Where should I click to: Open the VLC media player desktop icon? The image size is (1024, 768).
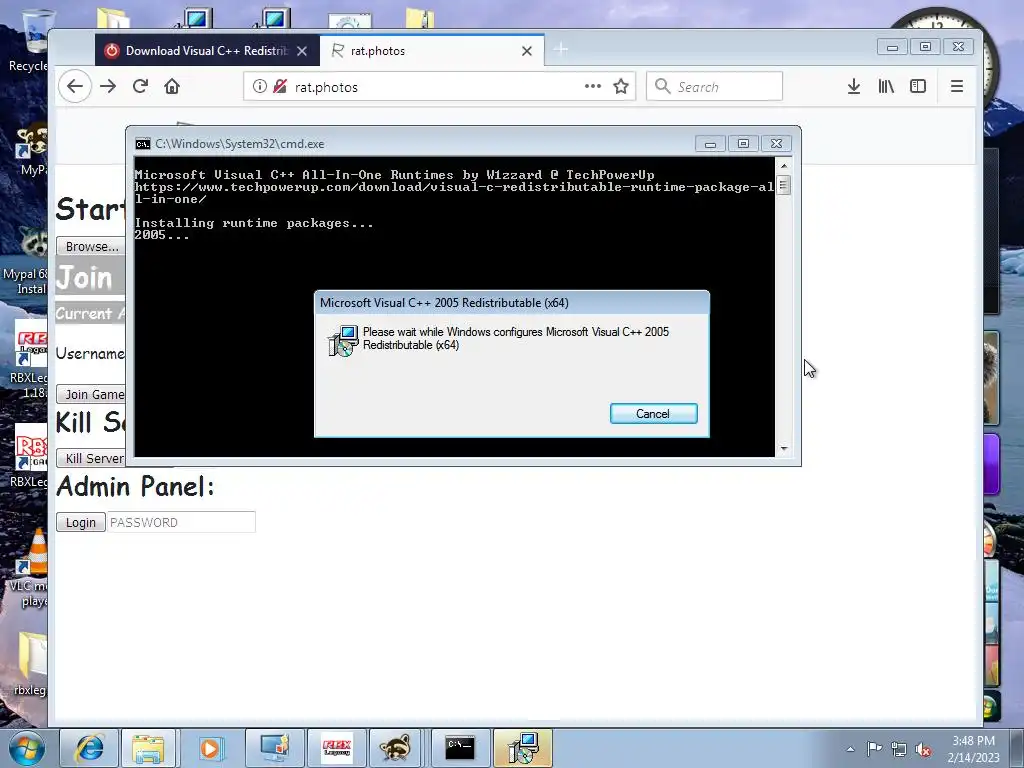31,567
